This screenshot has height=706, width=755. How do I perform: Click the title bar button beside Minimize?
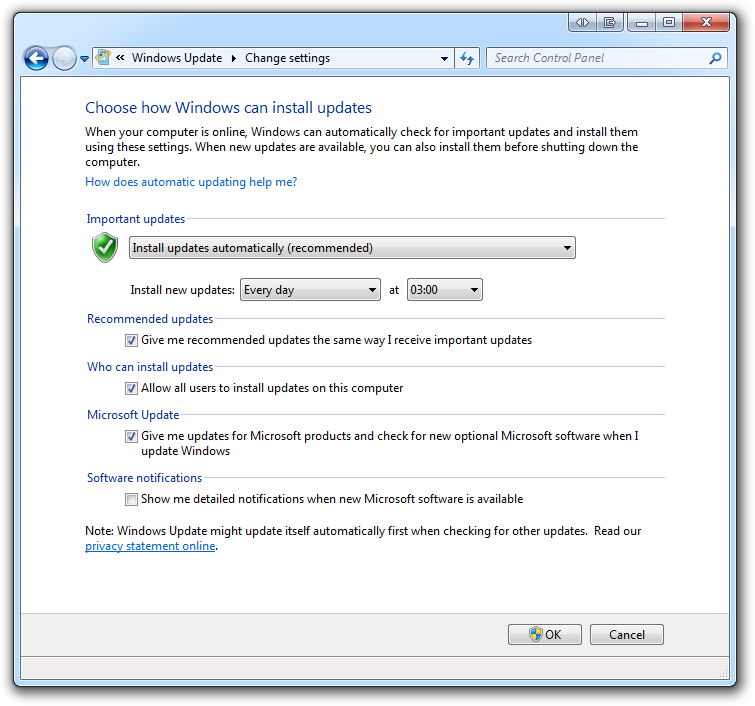610,22
